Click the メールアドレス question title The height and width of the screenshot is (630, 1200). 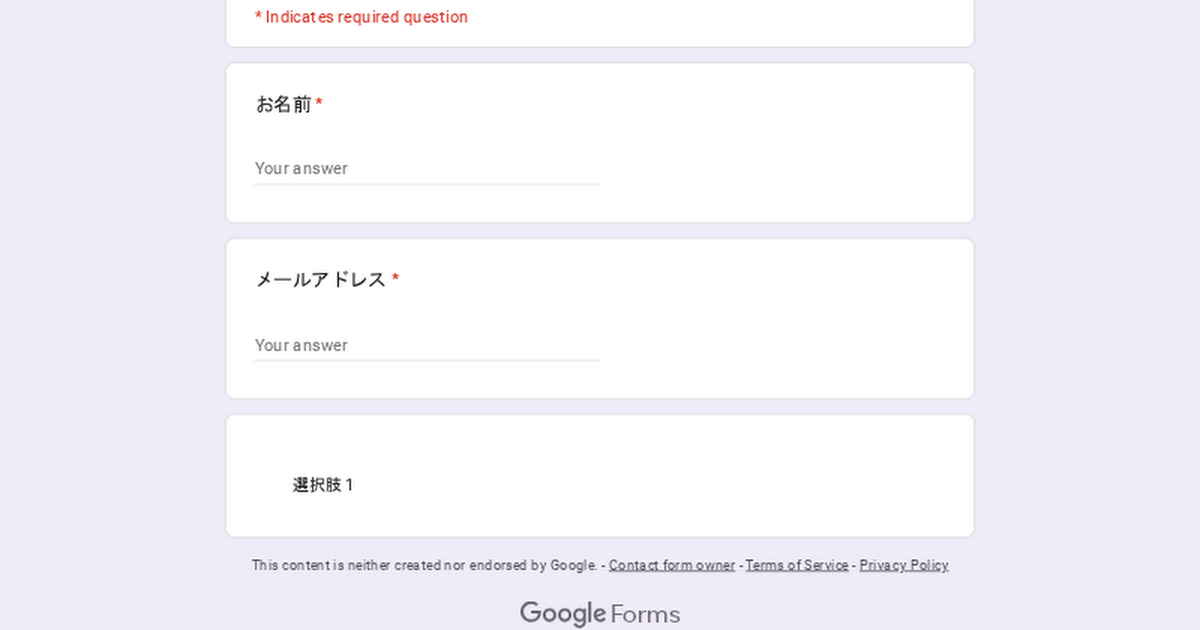321,280
